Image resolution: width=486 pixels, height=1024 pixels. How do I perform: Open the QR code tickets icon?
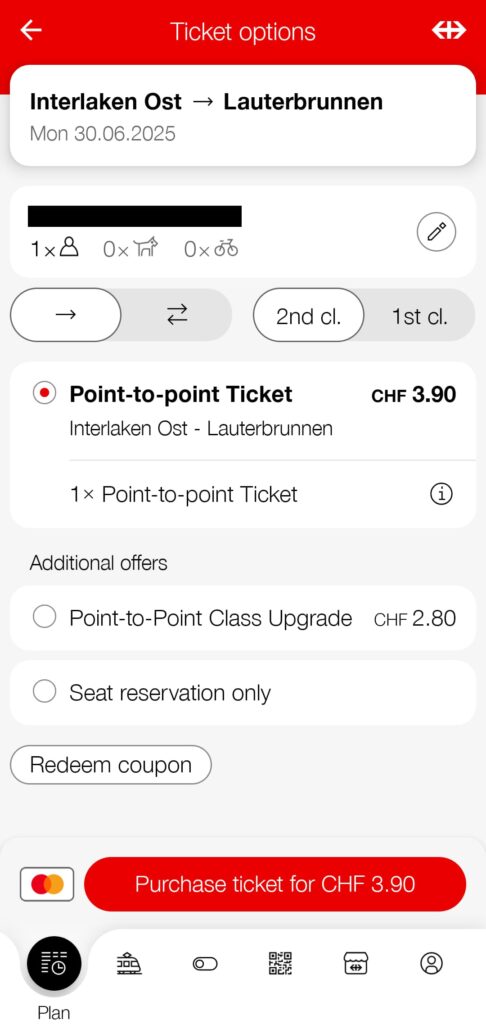(280, 963)
